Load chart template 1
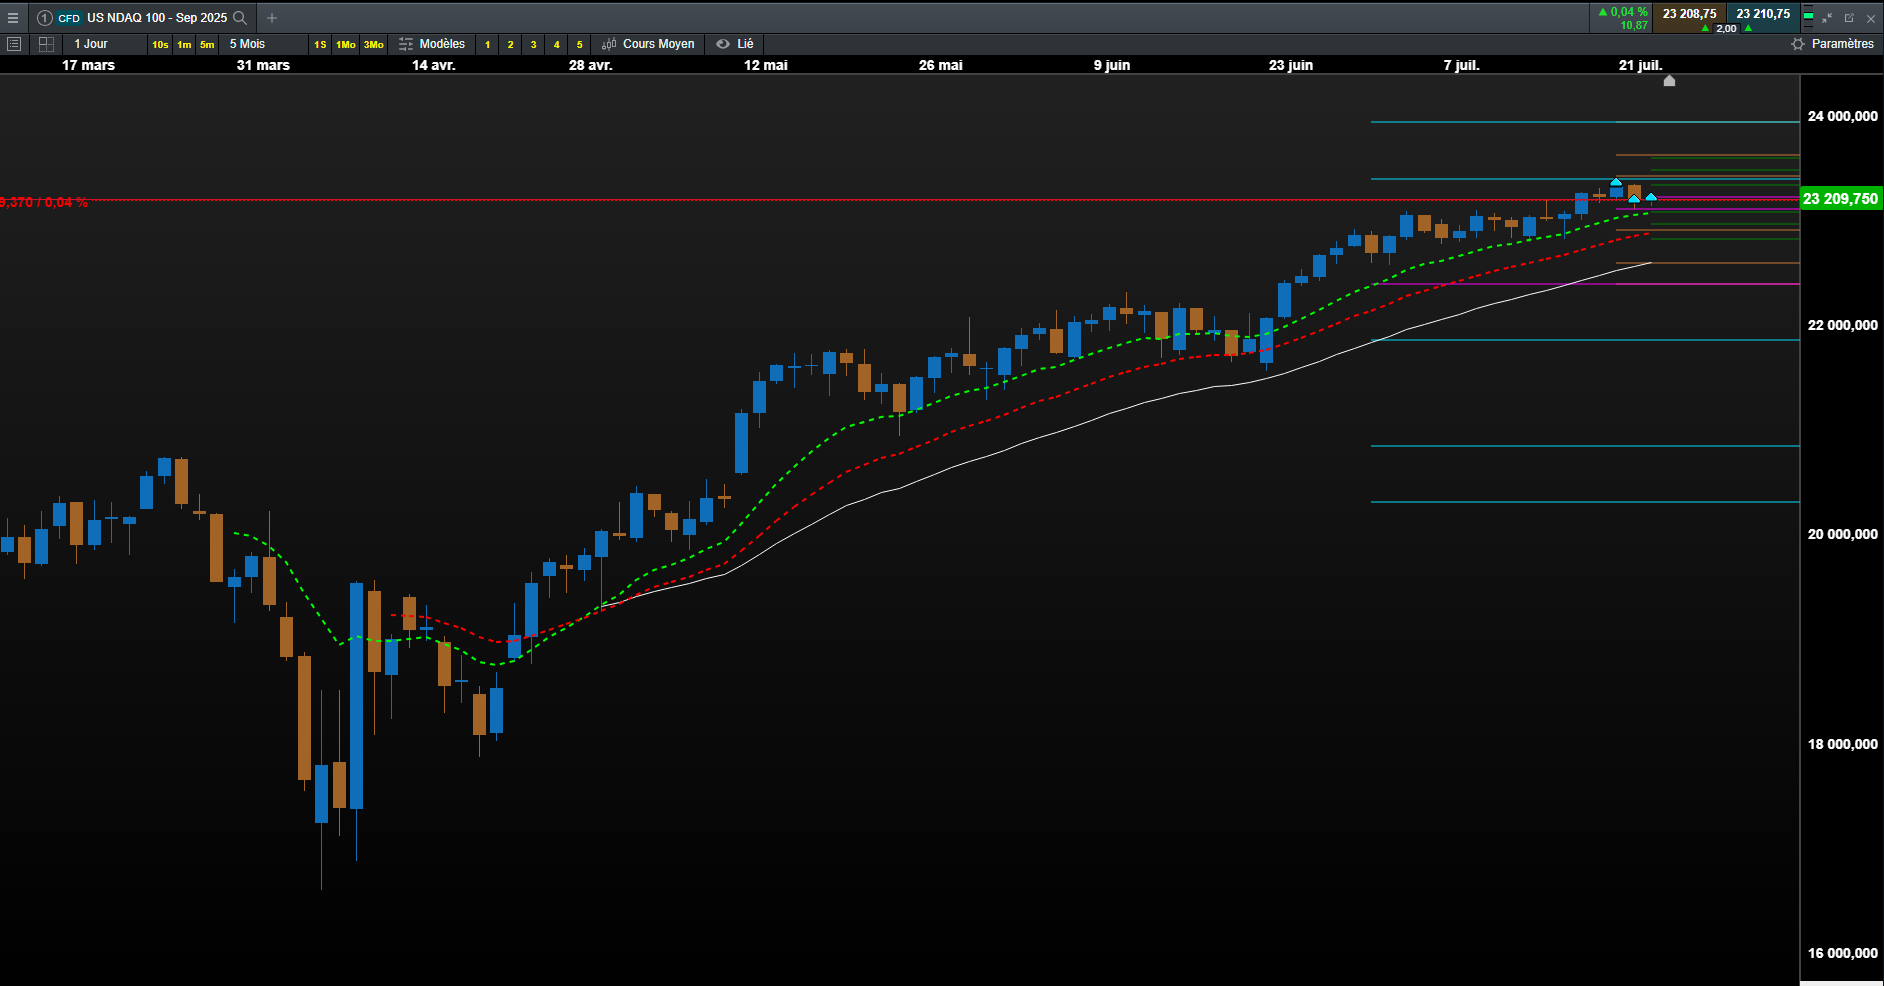Image resolution: width=1884 pixels, height=986 pixels. click(488, 44)
